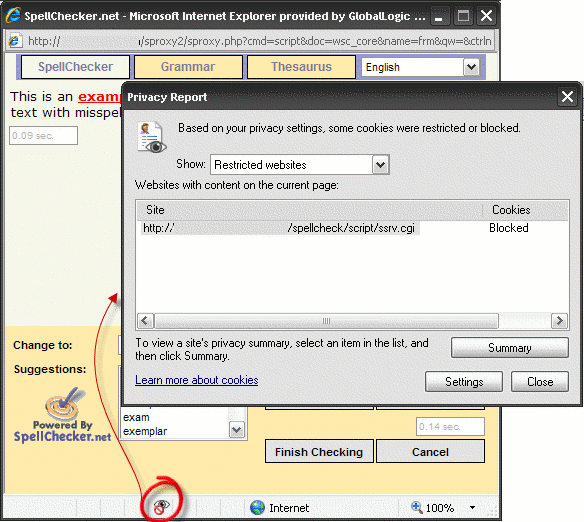Select the suggestion exam

[136, 417]
